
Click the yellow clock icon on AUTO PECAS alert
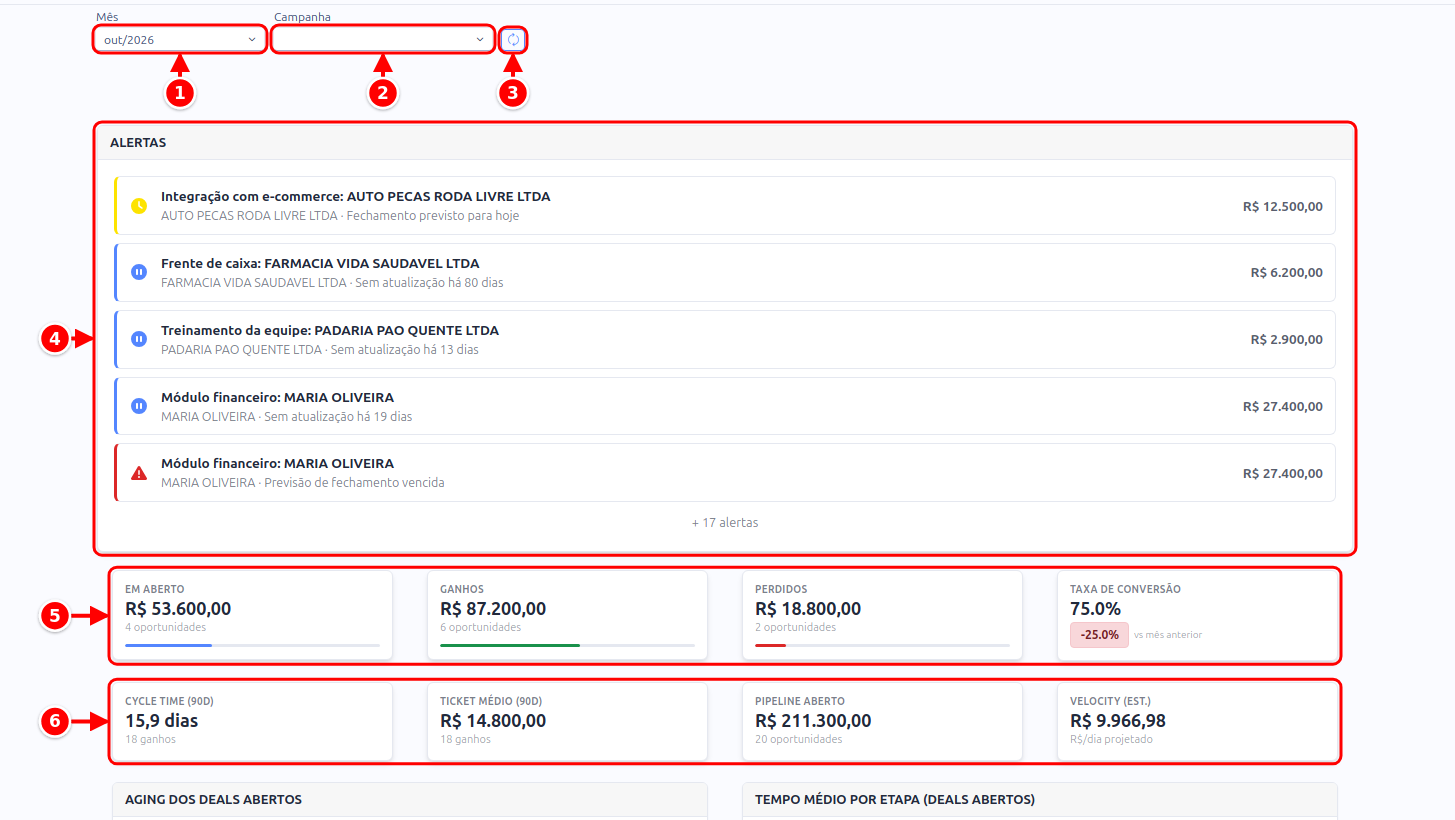(x=139, y=206)
